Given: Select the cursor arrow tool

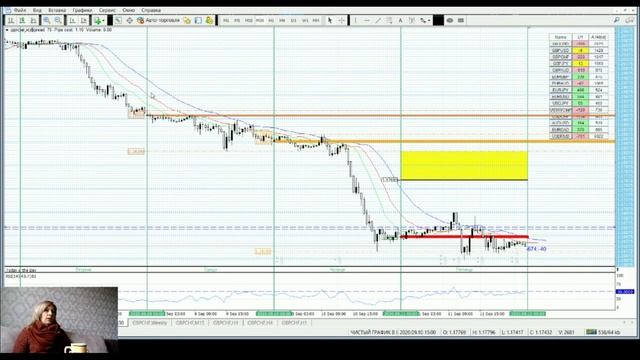Looking at the screenshot, I should pos(330,20).
